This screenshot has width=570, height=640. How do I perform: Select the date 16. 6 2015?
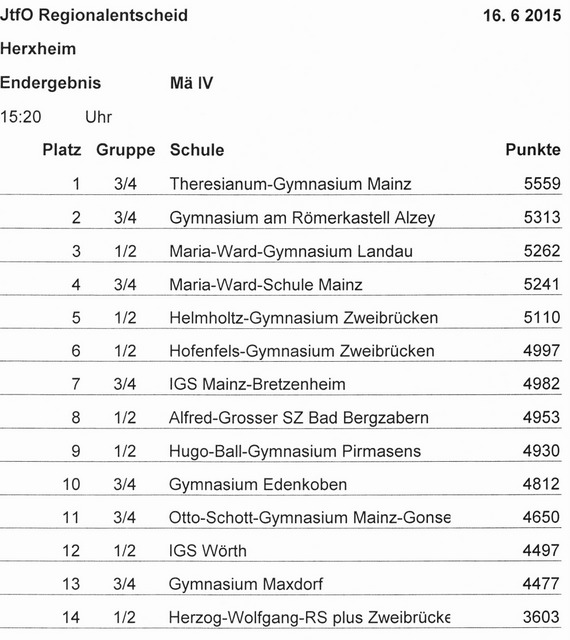pyautogui.click(x=522, y=16)
